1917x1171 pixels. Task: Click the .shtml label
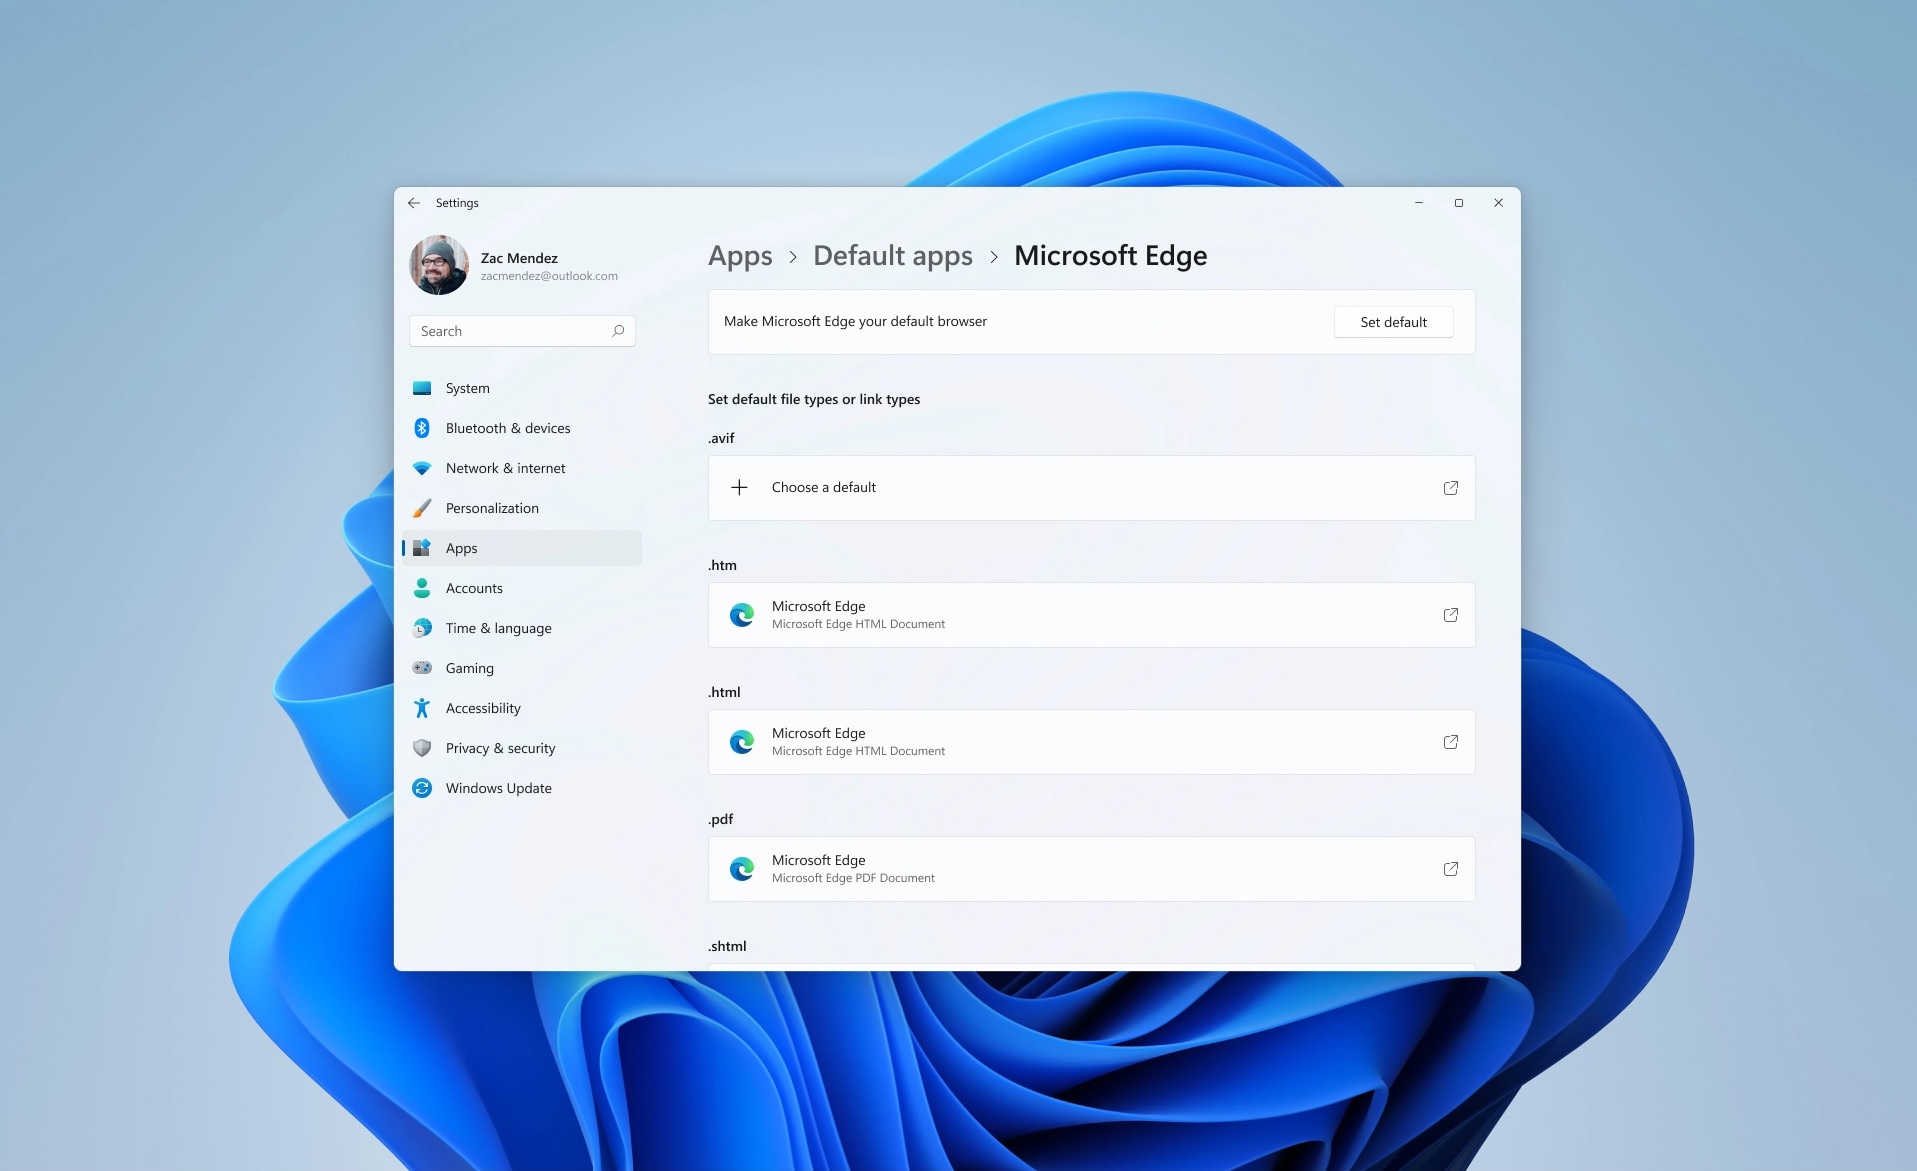pos(727,946)
